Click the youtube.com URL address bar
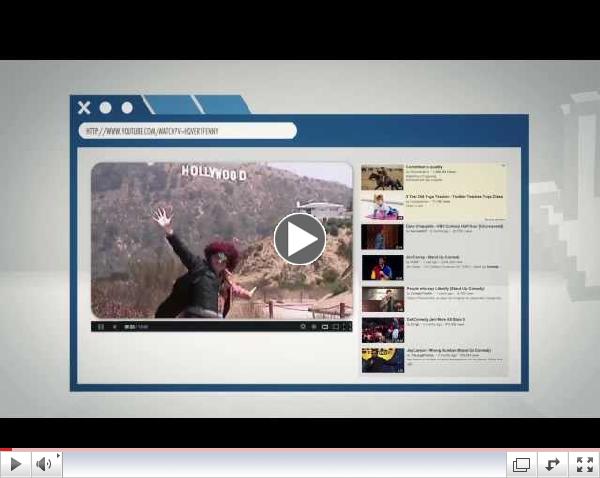Screen dimensions: 600x478 point(187,131)
